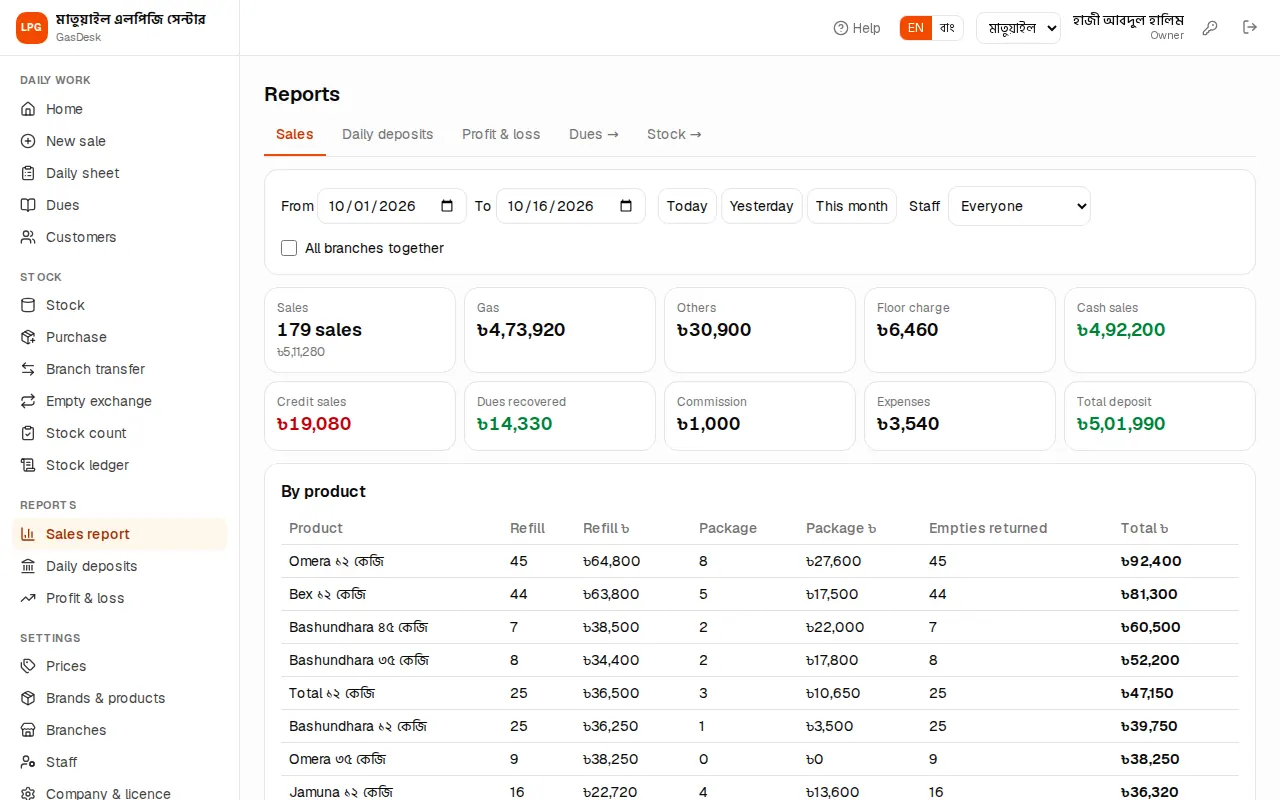Image resolution: width=1280 pixels, height=800 pixels.
Task: Click the key icon in header
Action: point(1210,28)
